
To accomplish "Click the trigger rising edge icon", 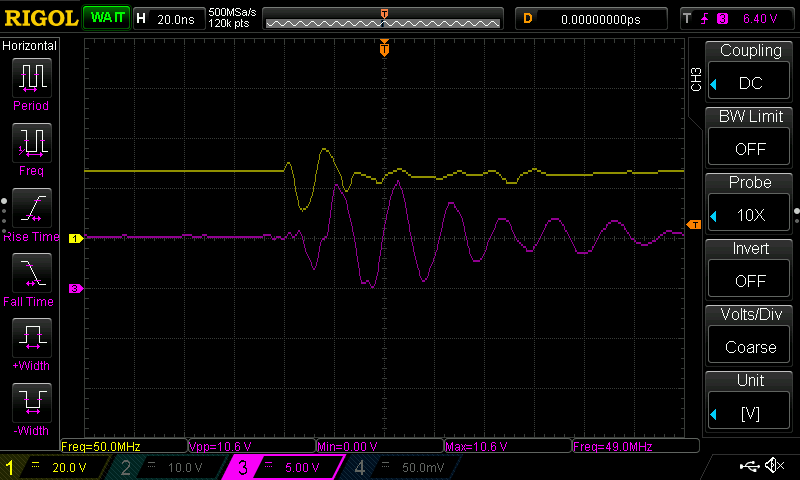I will click(705, 19).
